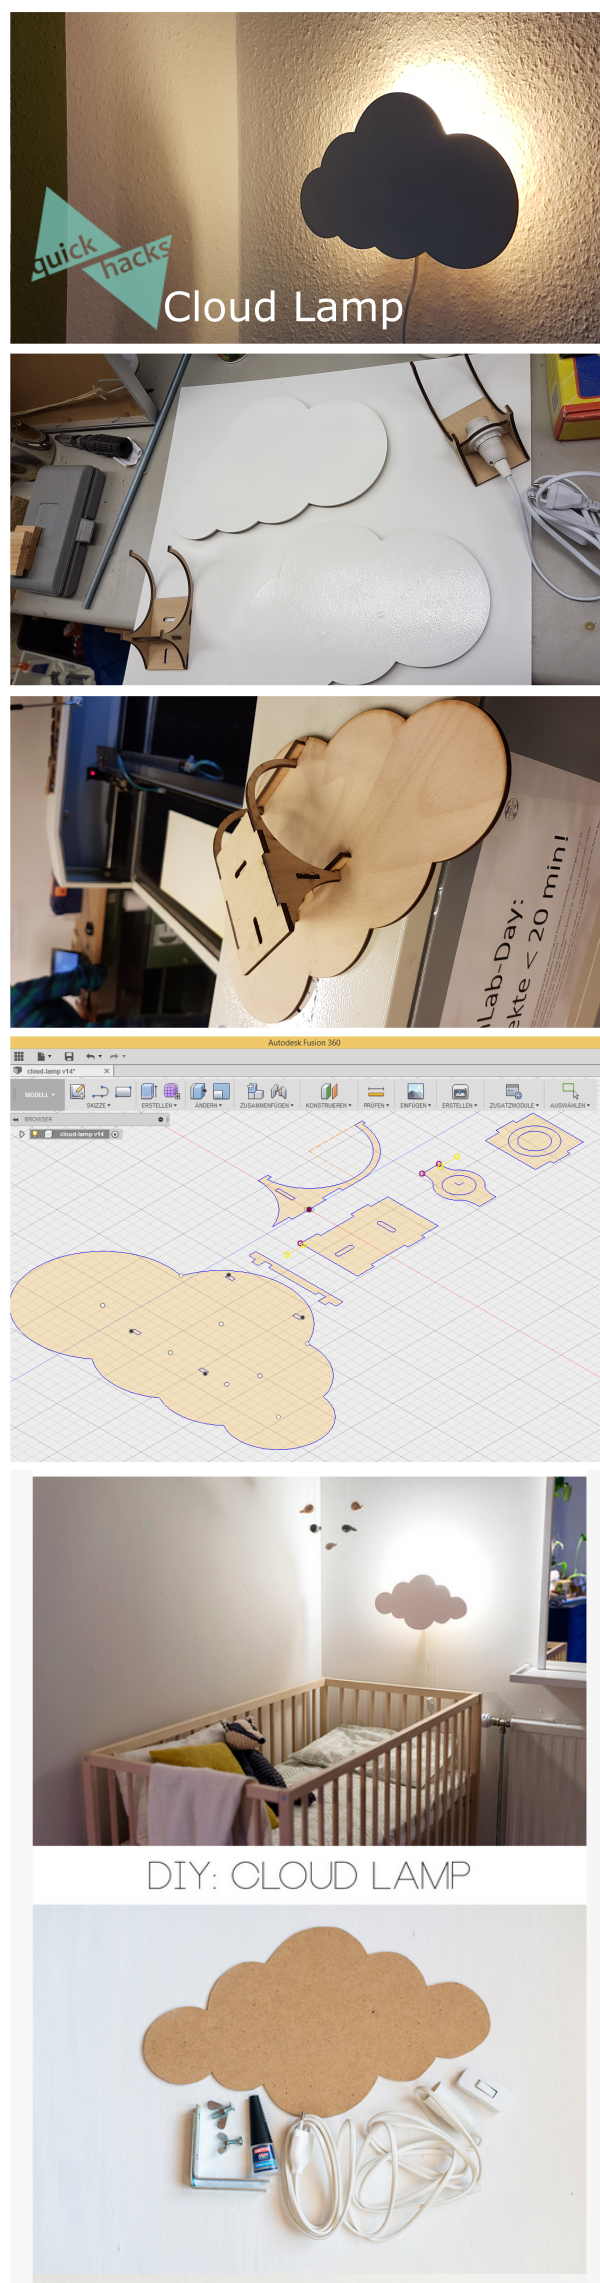Open the ERSTELLEN dropdown beside ZUSATZMODULE
Screen dimensions: 600x2283
click(x=460, y=1105)
